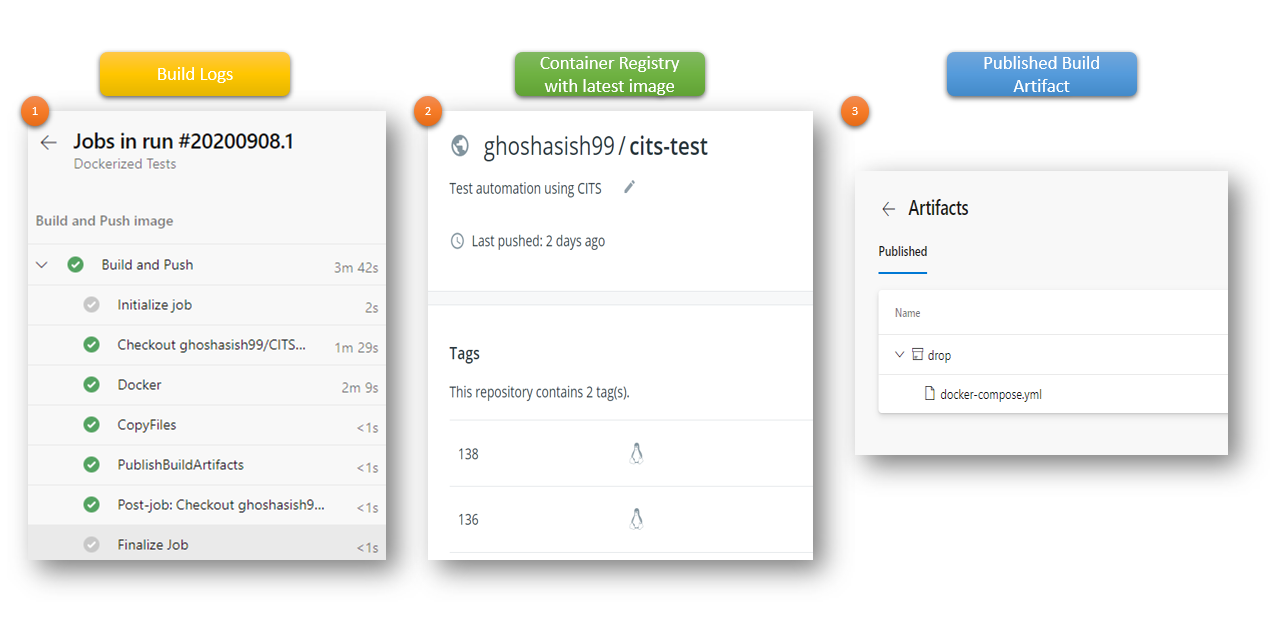Viewport: 1274px width, 624px height.
Task: Collapse the Build and Push job
Action: pyautogui.click(x=42, y=265)
